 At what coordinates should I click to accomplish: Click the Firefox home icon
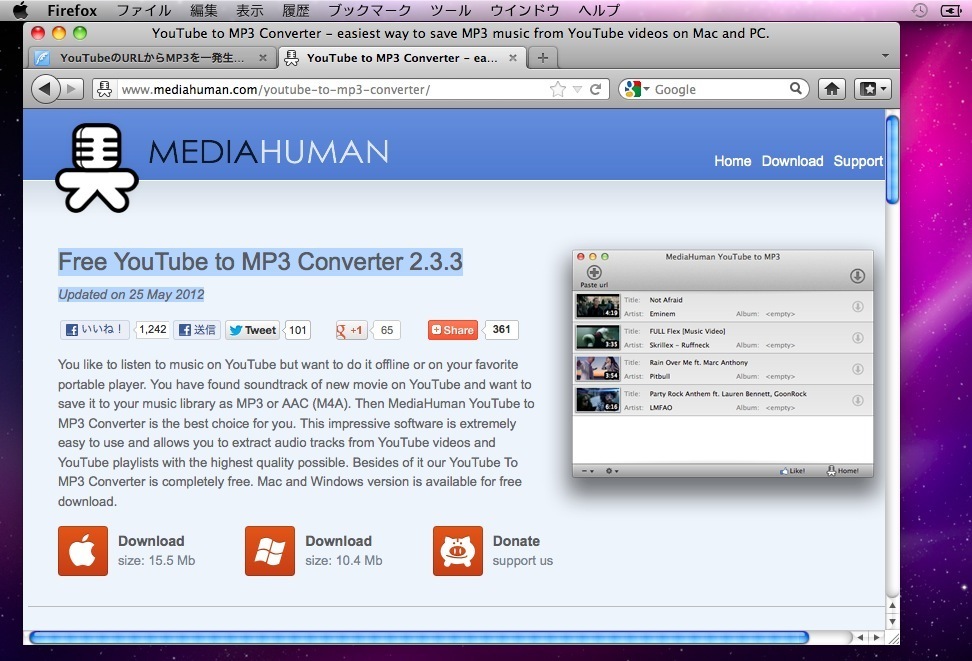pyautogui.click(x=831, y=89)
